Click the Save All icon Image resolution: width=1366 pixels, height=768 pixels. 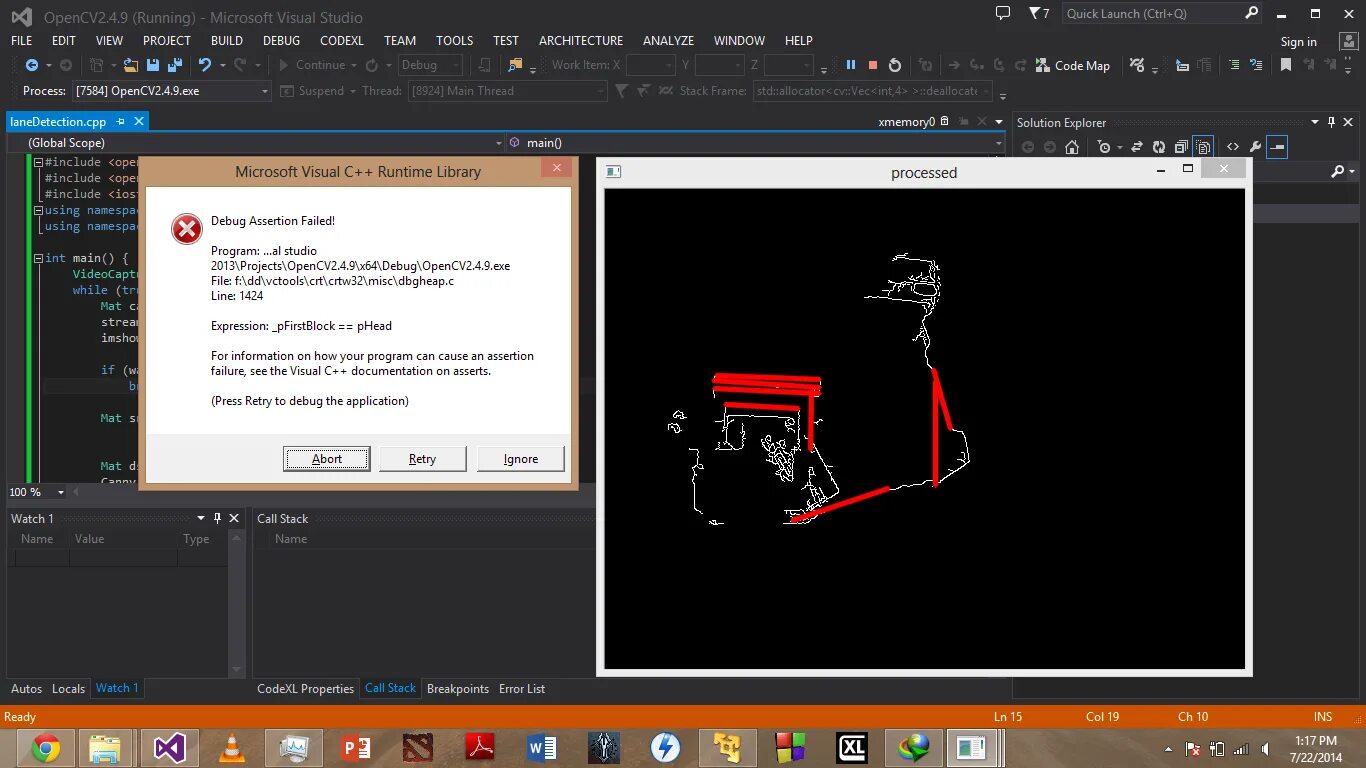175,65
